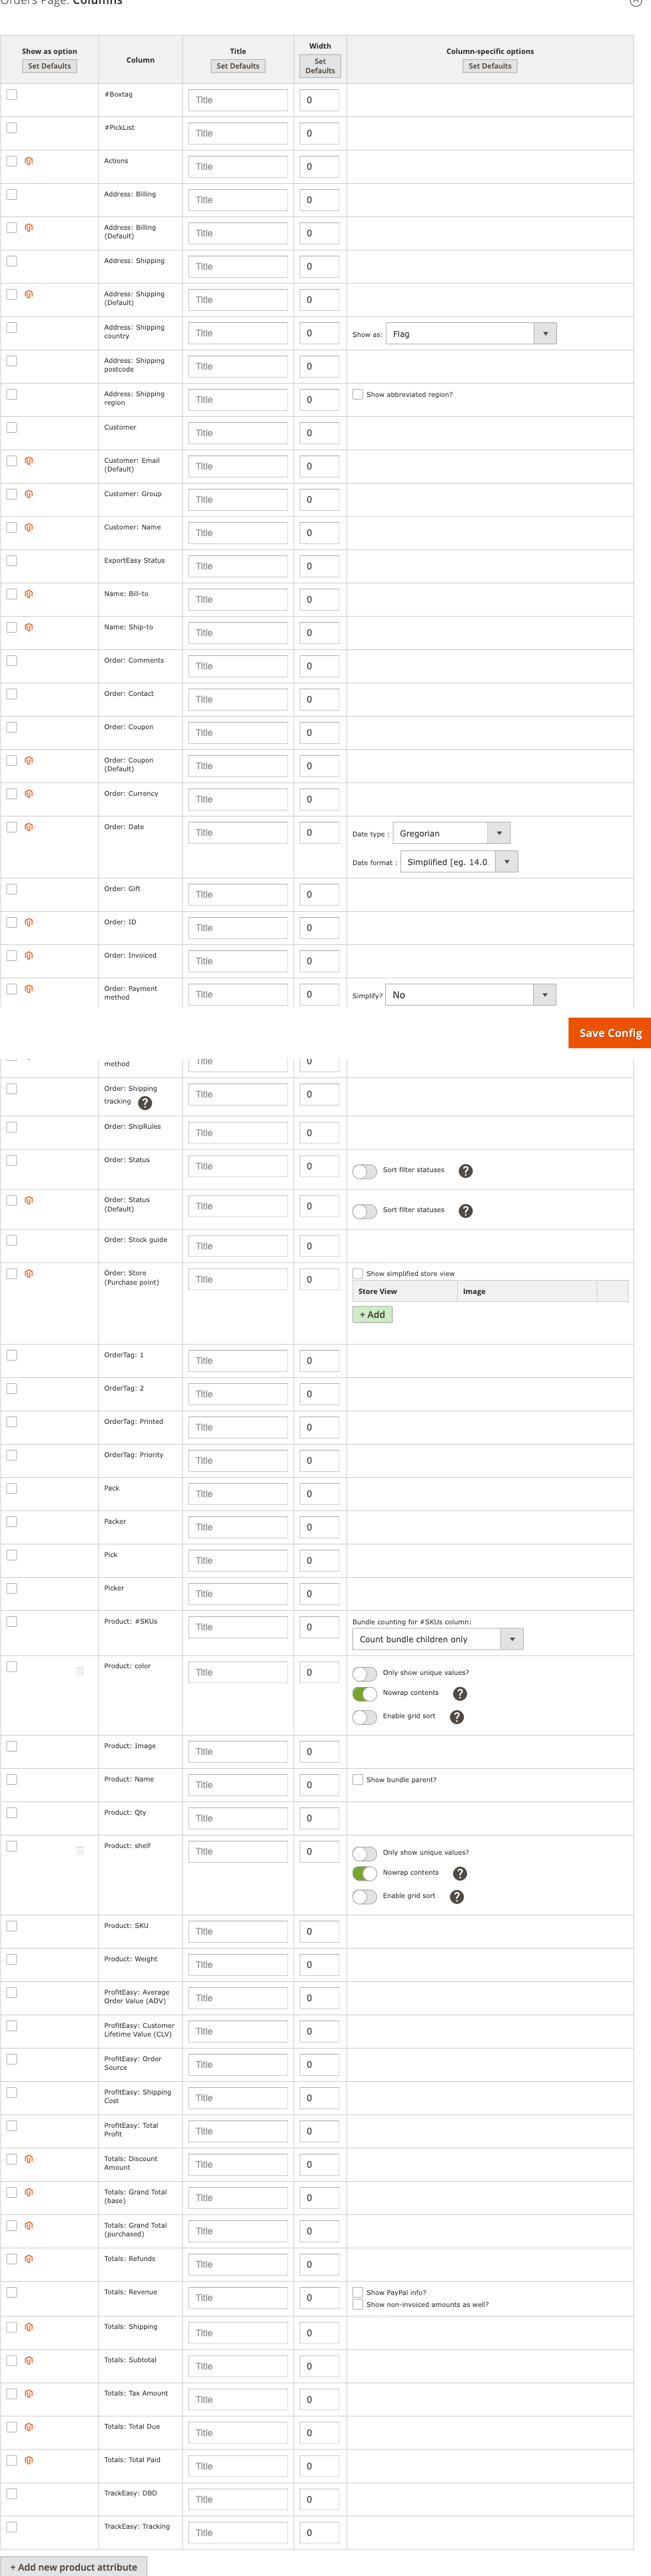The height and width of the screenshot is (2576, 651).
Task: Click the 'Store View' column header text
Action: [378, 1292]
